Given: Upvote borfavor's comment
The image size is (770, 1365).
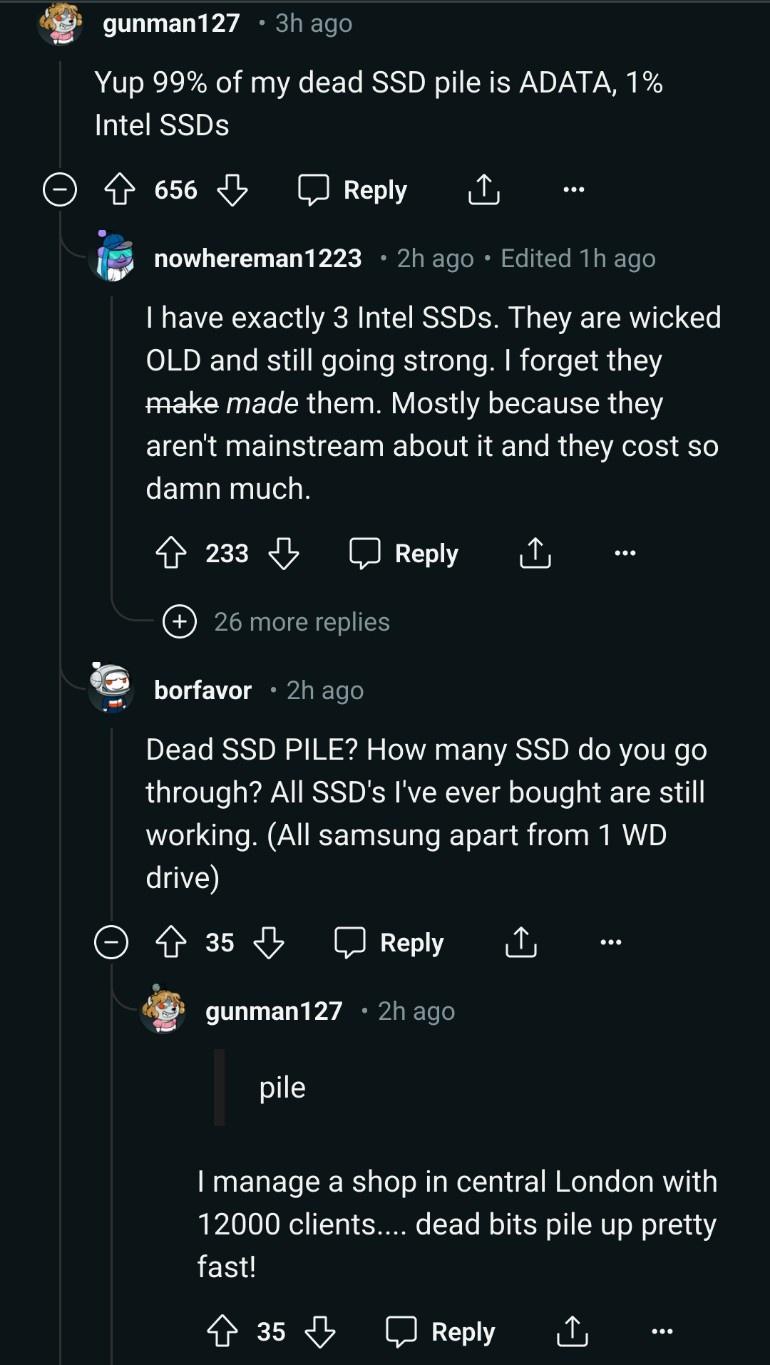Looking at the screenshot, I should point(170,942).
